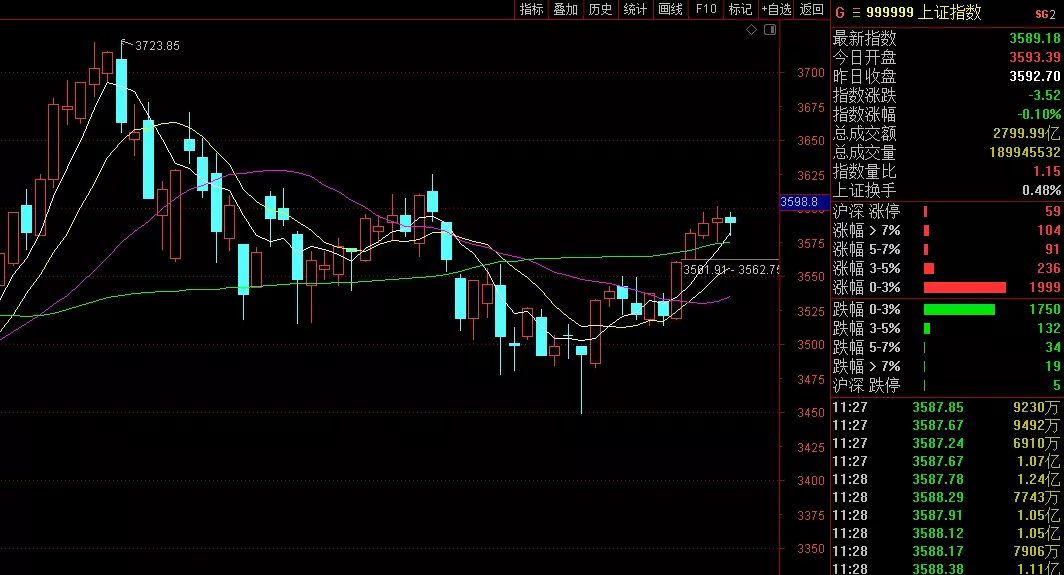This screenshot has width=1064, height=575.
Task: Open the 统计 statistics tool
Action: coord(635,9)
